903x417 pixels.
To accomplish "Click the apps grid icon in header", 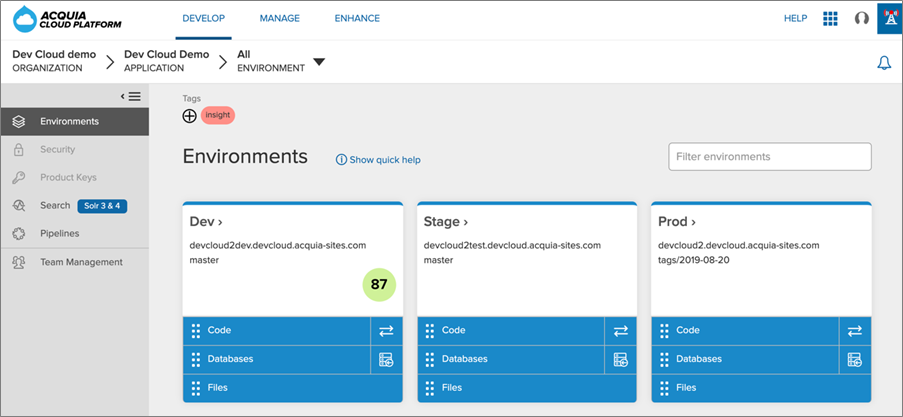I will point(830,18).
